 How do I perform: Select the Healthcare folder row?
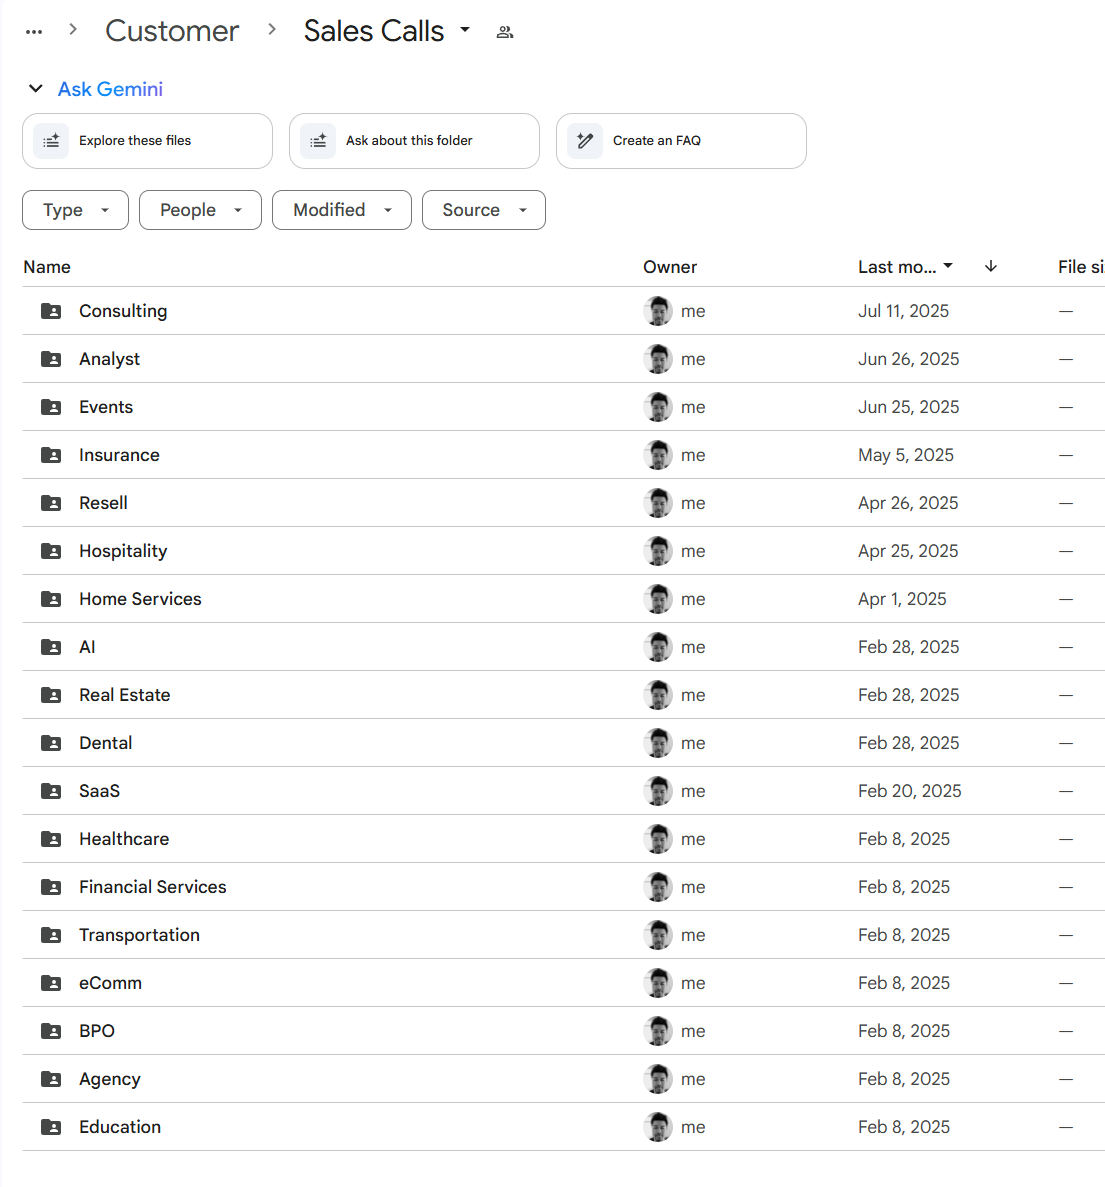point(563,839)
